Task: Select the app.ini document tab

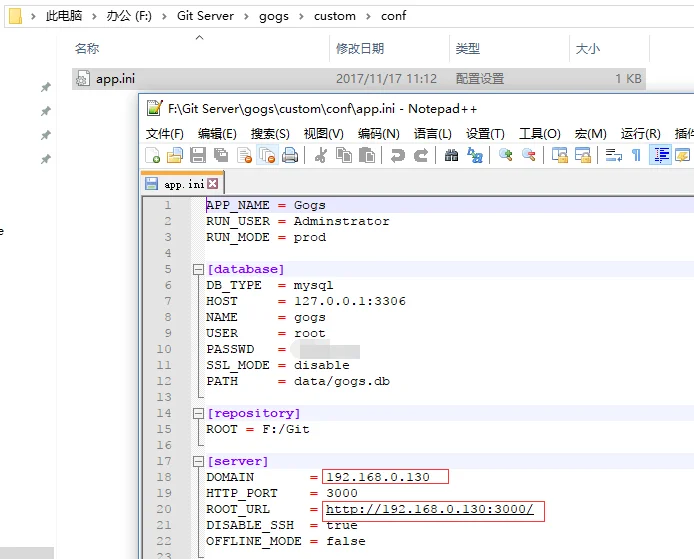Action: (182, 184)
